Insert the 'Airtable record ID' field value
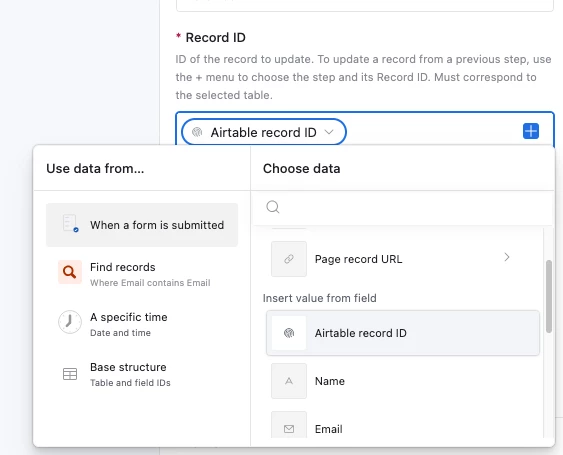This screenshot has height=455, width=563. (403, 333)
